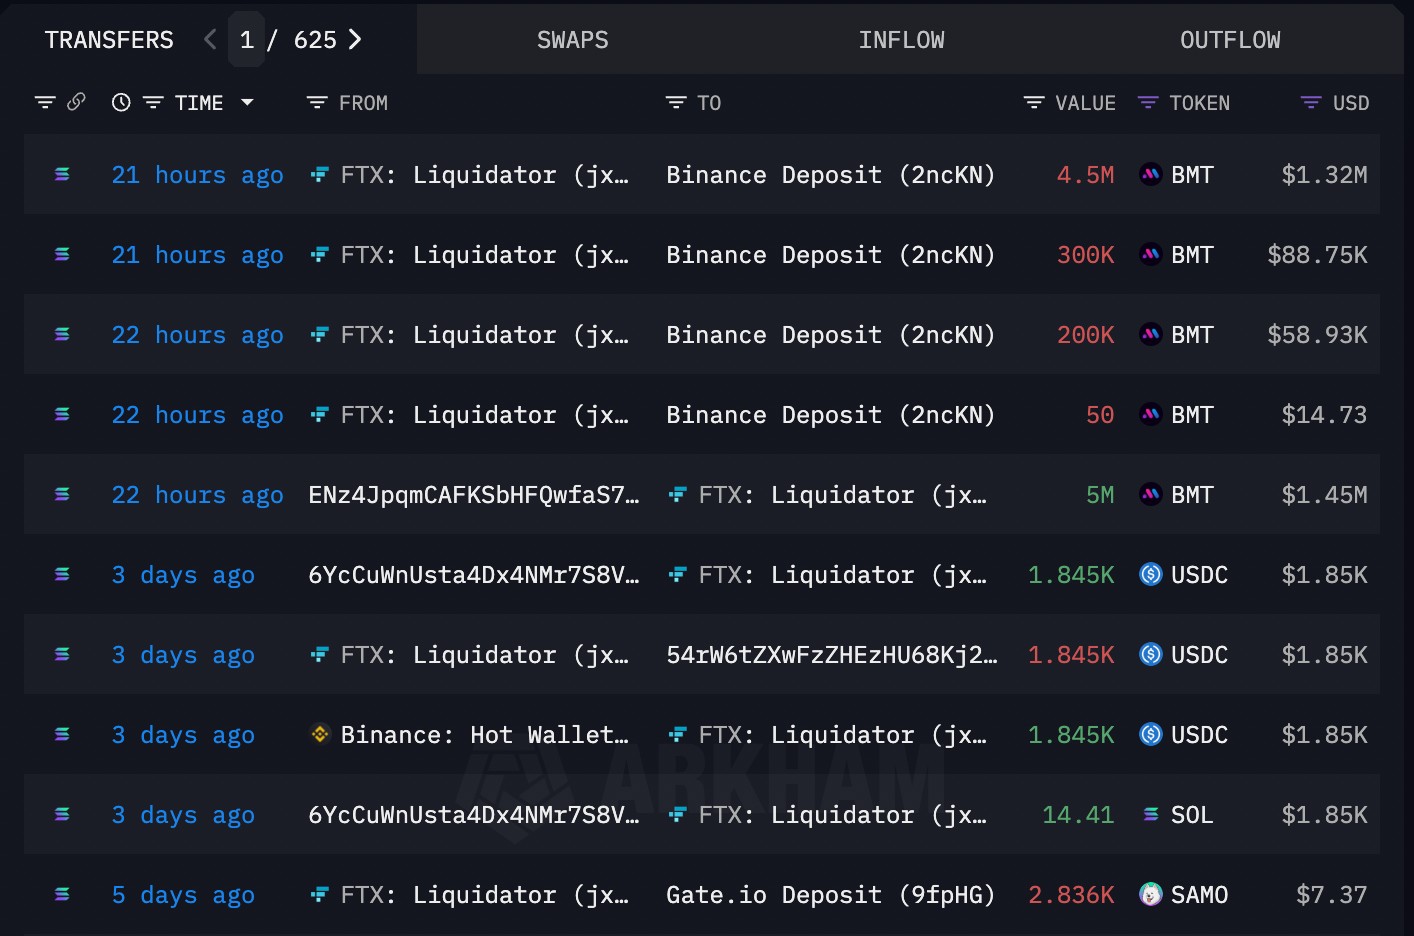Viewport: 1414px width, 936px height.
Task: Click the BMT token icon in the $1.32M row
Action: pyautogui.click(x=1151, y=175)
